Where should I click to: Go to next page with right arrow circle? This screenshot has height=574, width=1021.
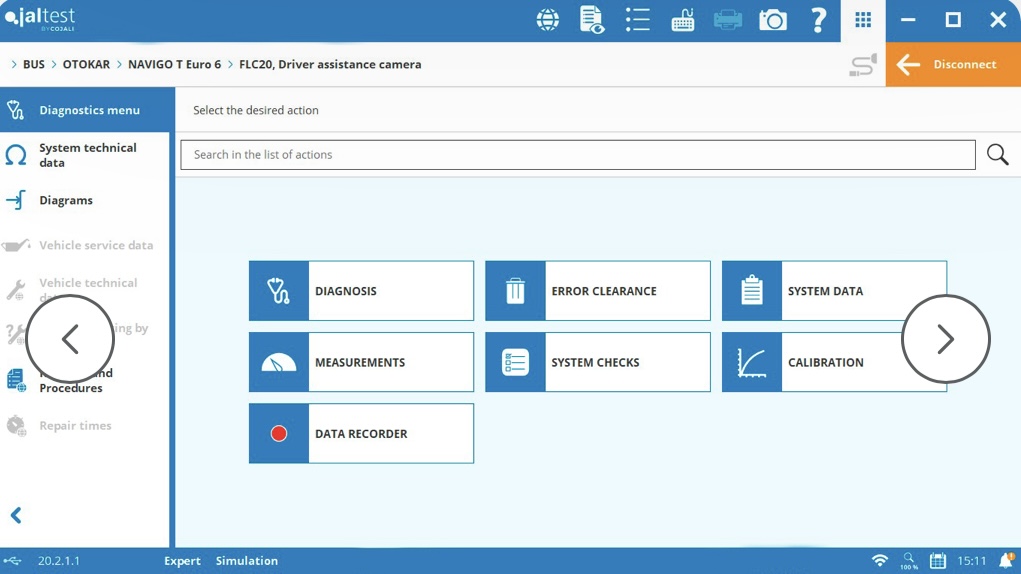tap(945, 339)
